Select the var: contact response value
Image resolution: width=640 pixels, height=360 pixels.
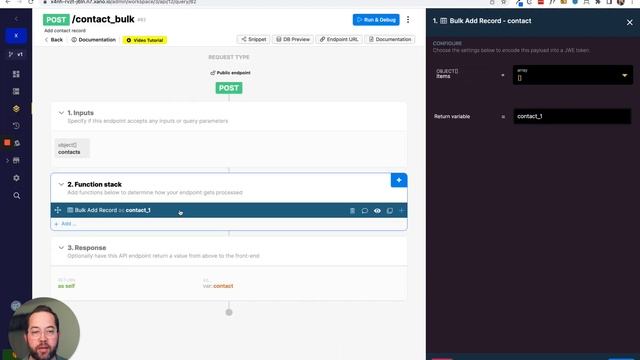point(218,286)
